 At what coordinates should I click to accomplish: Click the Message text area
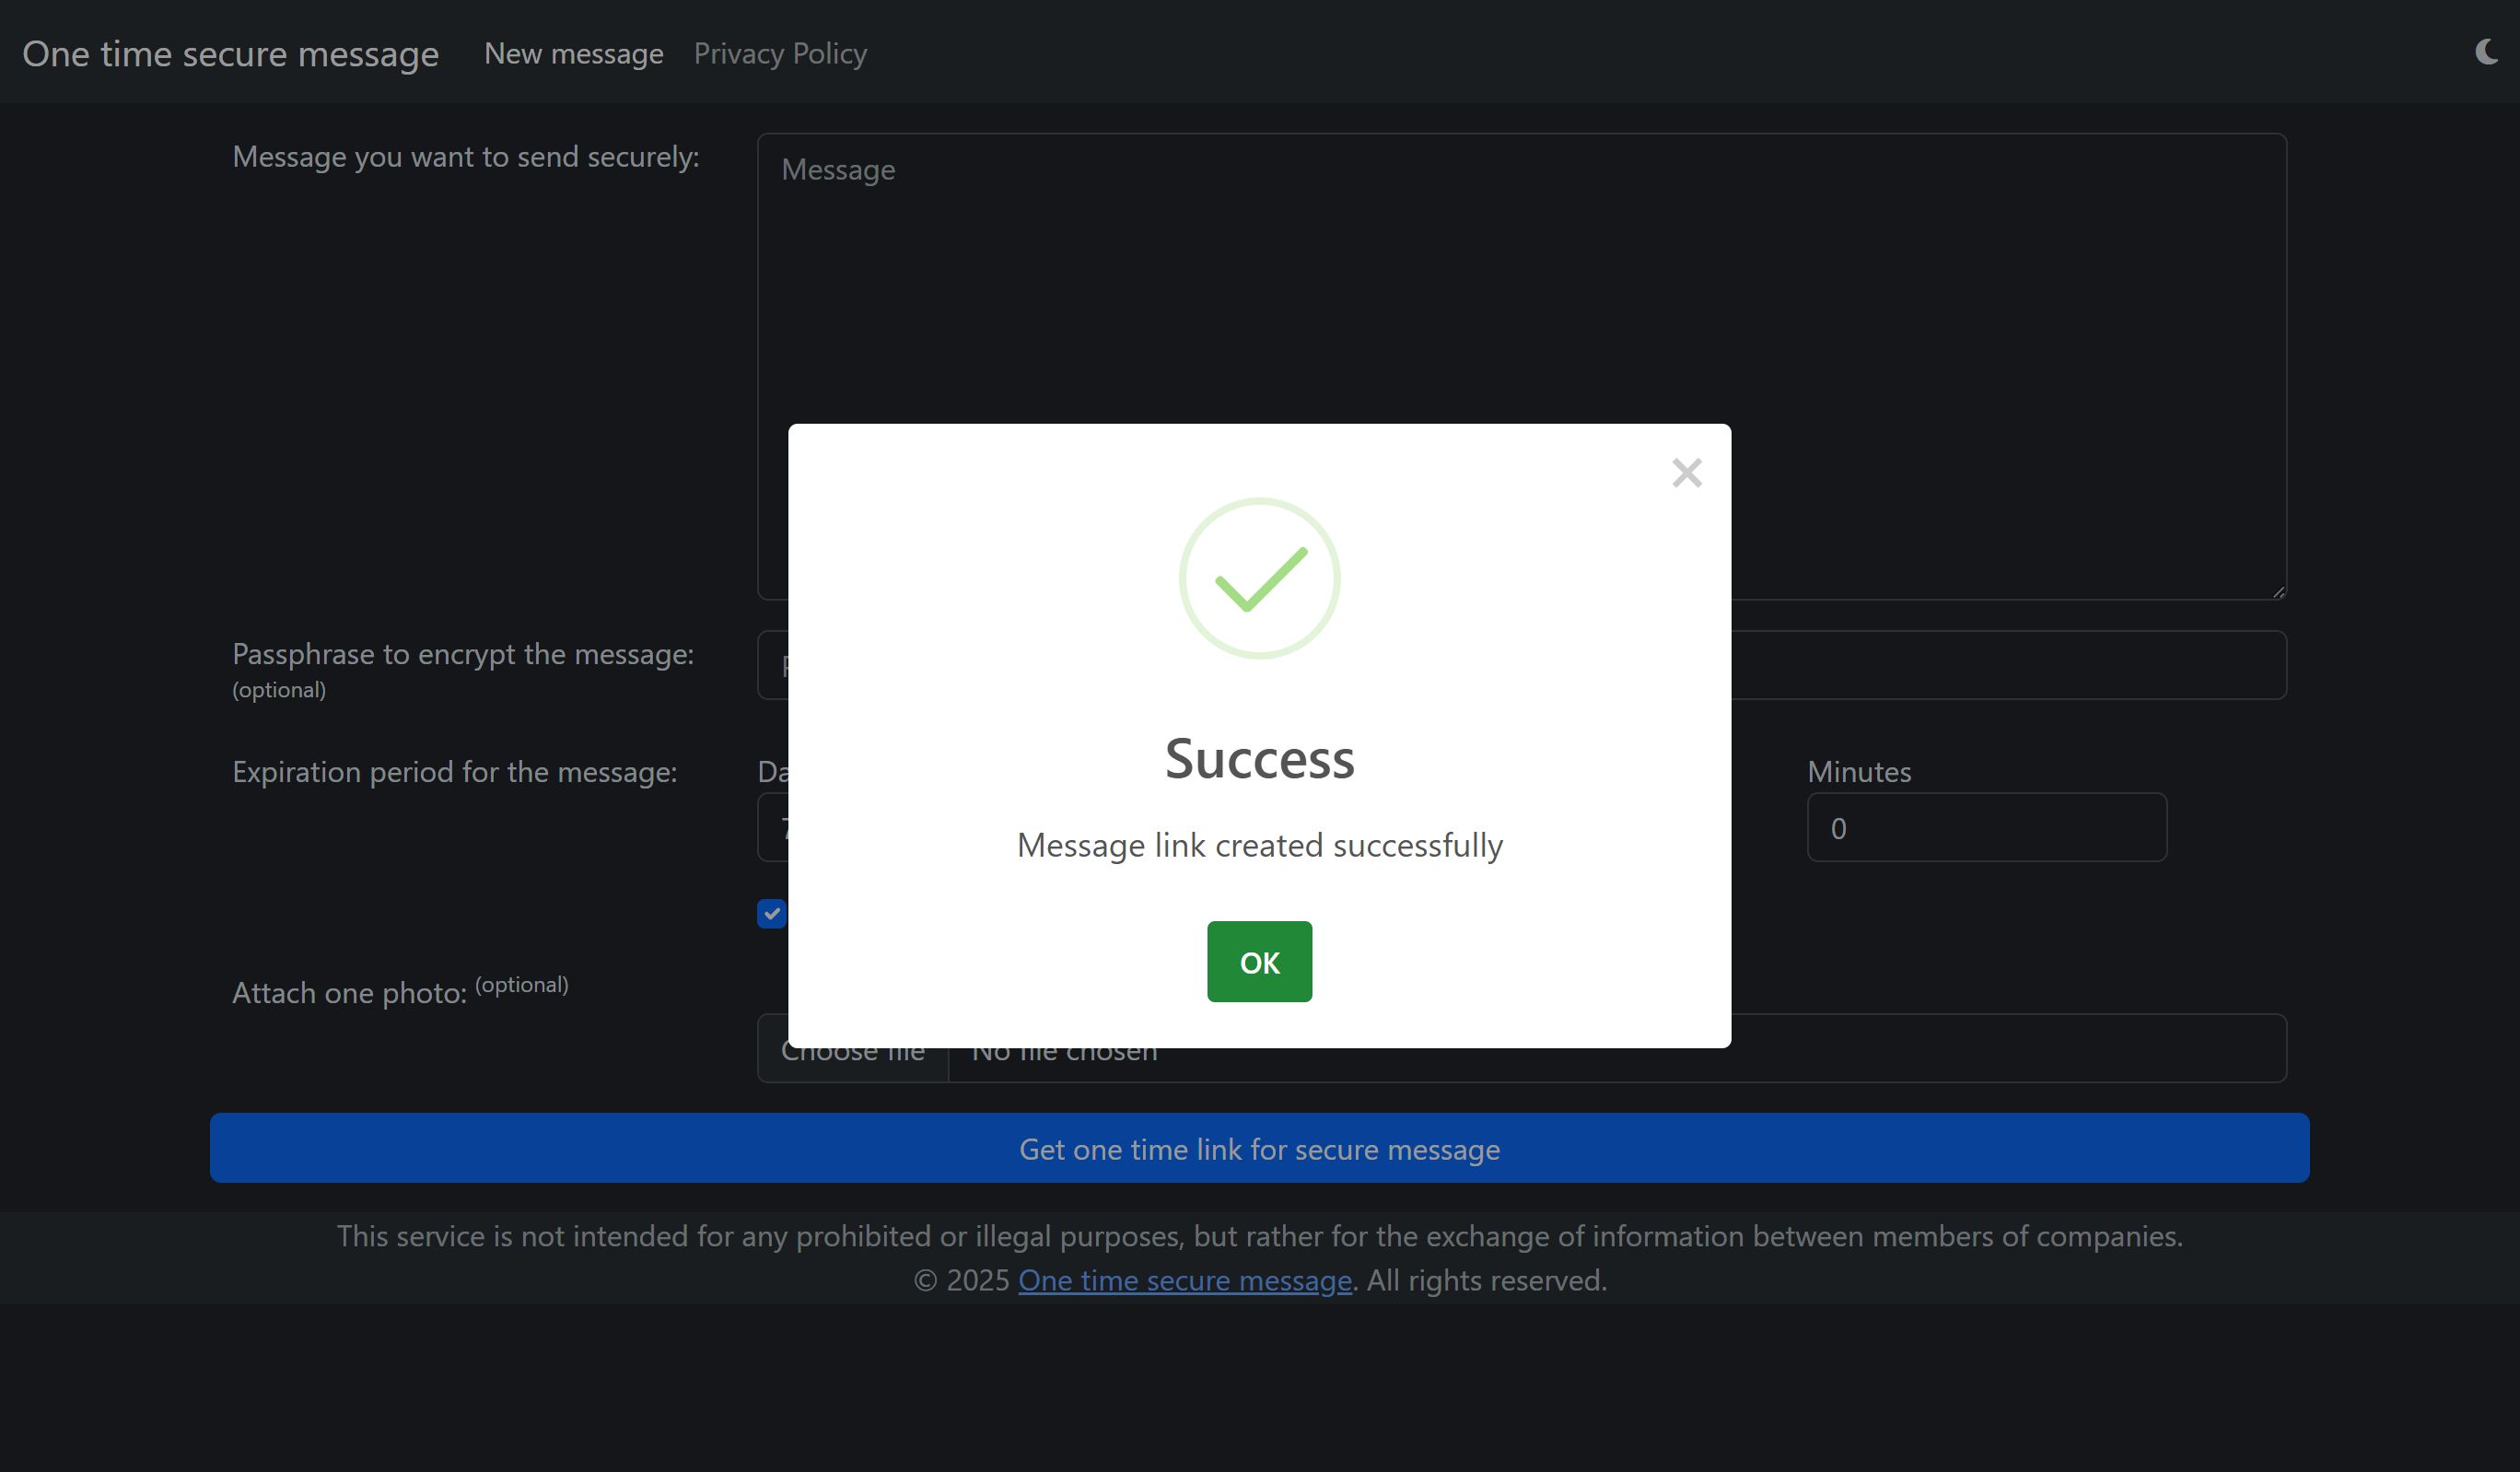[x=1520, y=300]
